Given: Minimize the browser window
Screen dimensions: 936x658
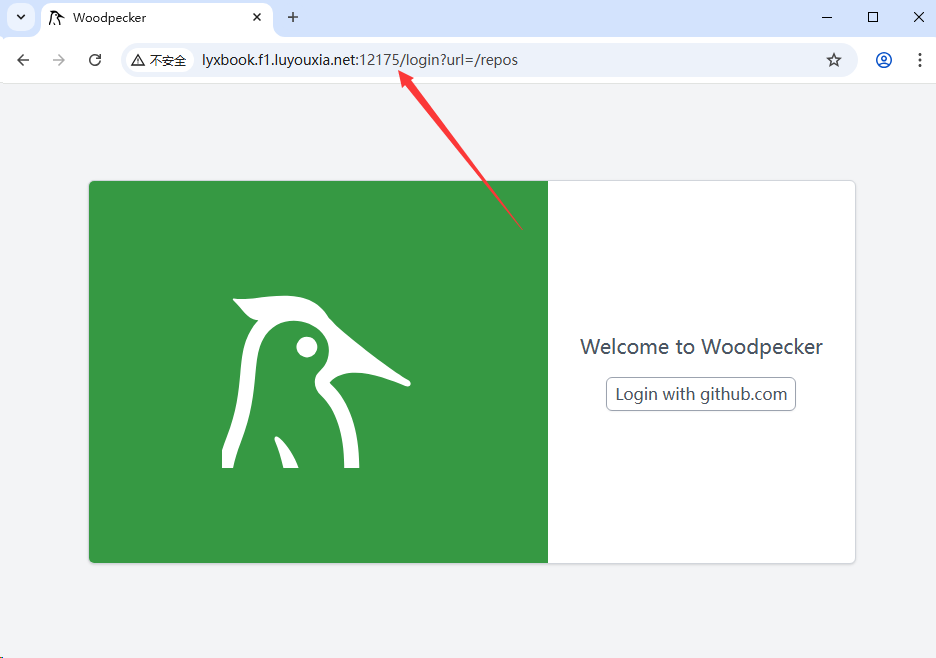Looking at the screenshot, I should coord(828,18).
